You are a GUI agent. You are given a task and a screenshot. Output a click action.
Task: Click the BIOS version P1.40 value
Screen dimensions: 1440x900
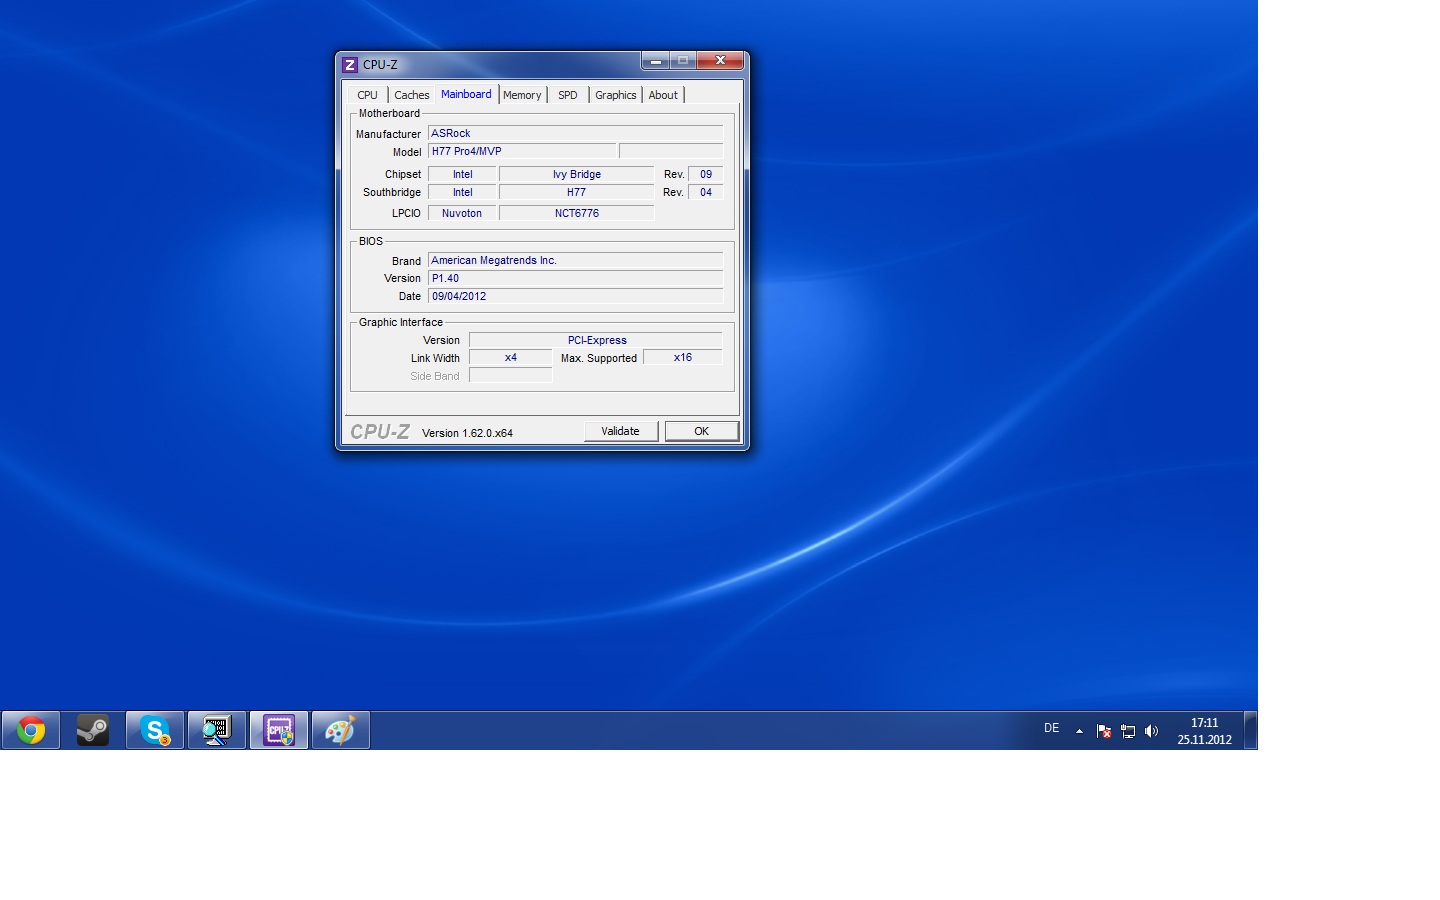[575, 278]
